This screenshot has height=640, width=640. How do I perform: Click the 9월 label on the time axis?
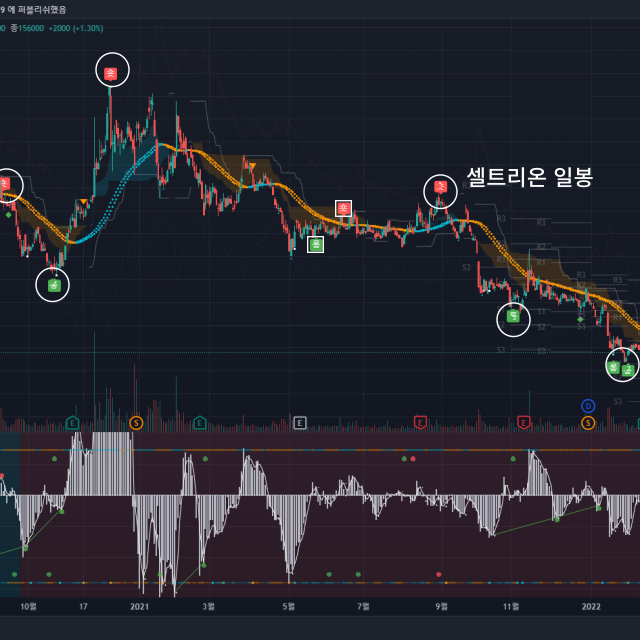pos(442,607)
